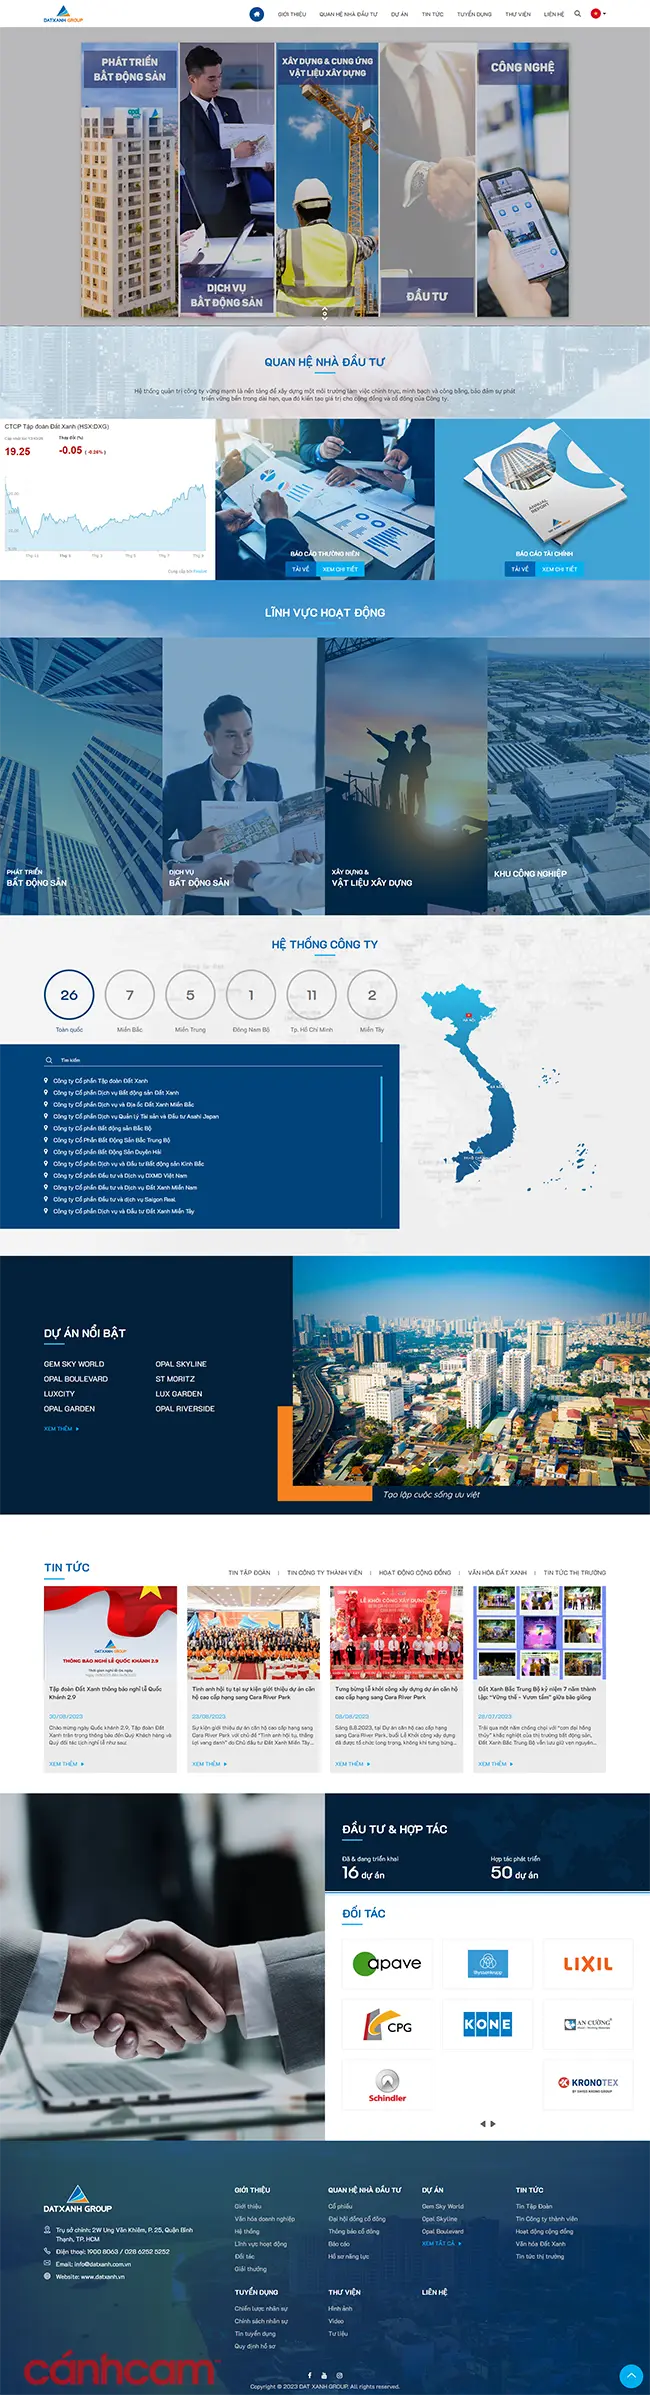Open the Apave partner logo
This screenshot has width=650, height=2395.
click(x=387, y=1964)
